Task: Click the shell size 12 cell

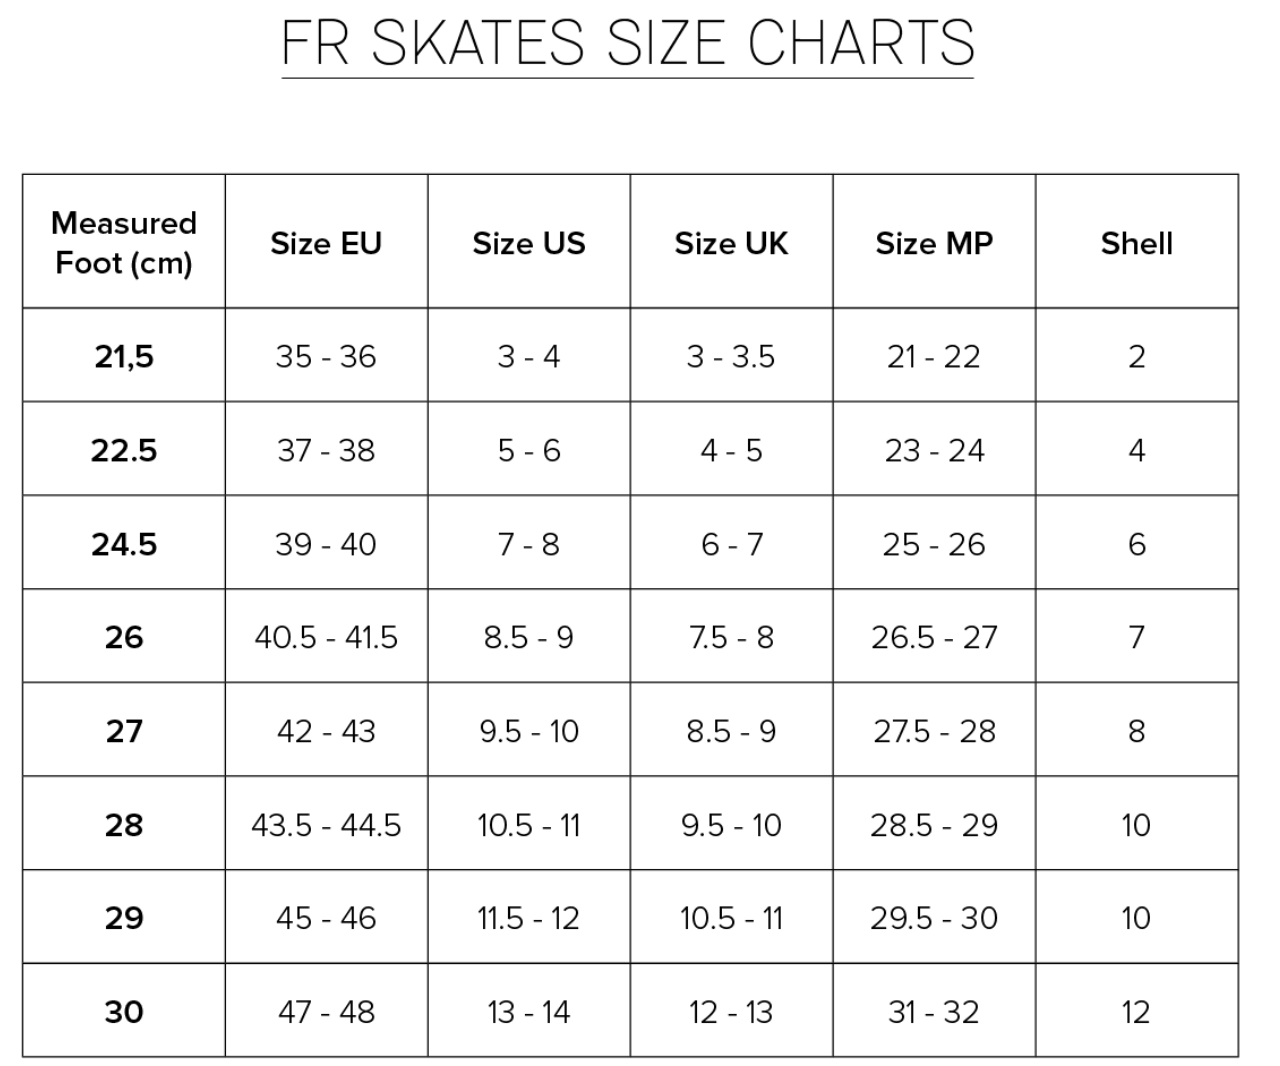Action: [x=1136, y=1012]
